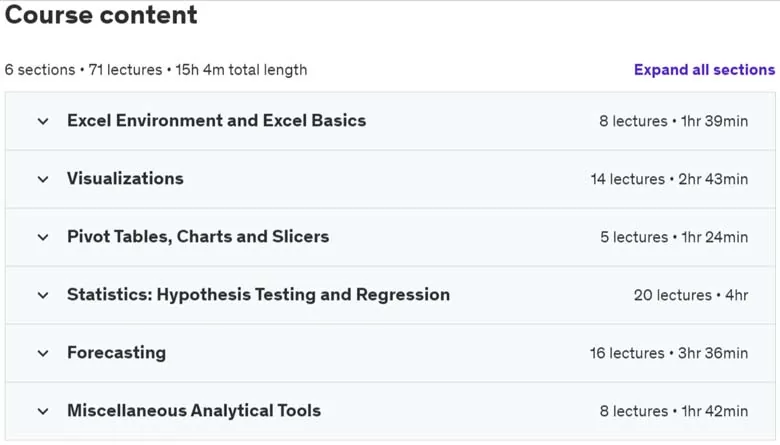Click the 8 lectures 1hr 39min label
Screen dimensions: 780x445
click(x=674, y=121)
